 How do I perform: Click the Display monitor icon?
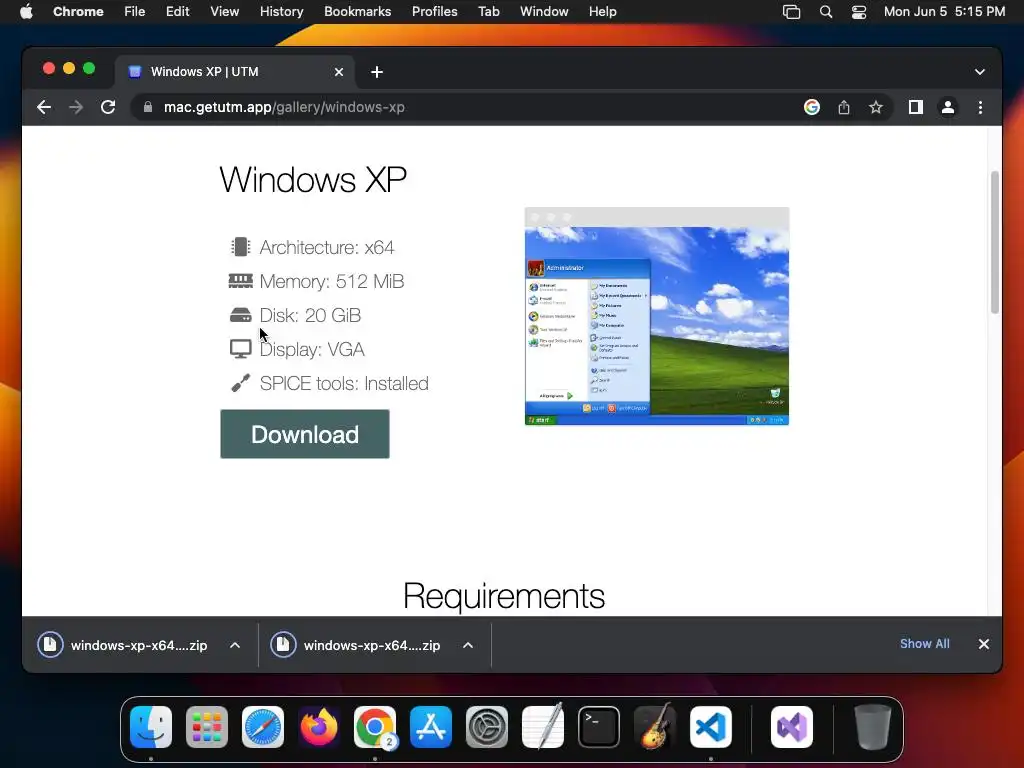coord(240,349)
